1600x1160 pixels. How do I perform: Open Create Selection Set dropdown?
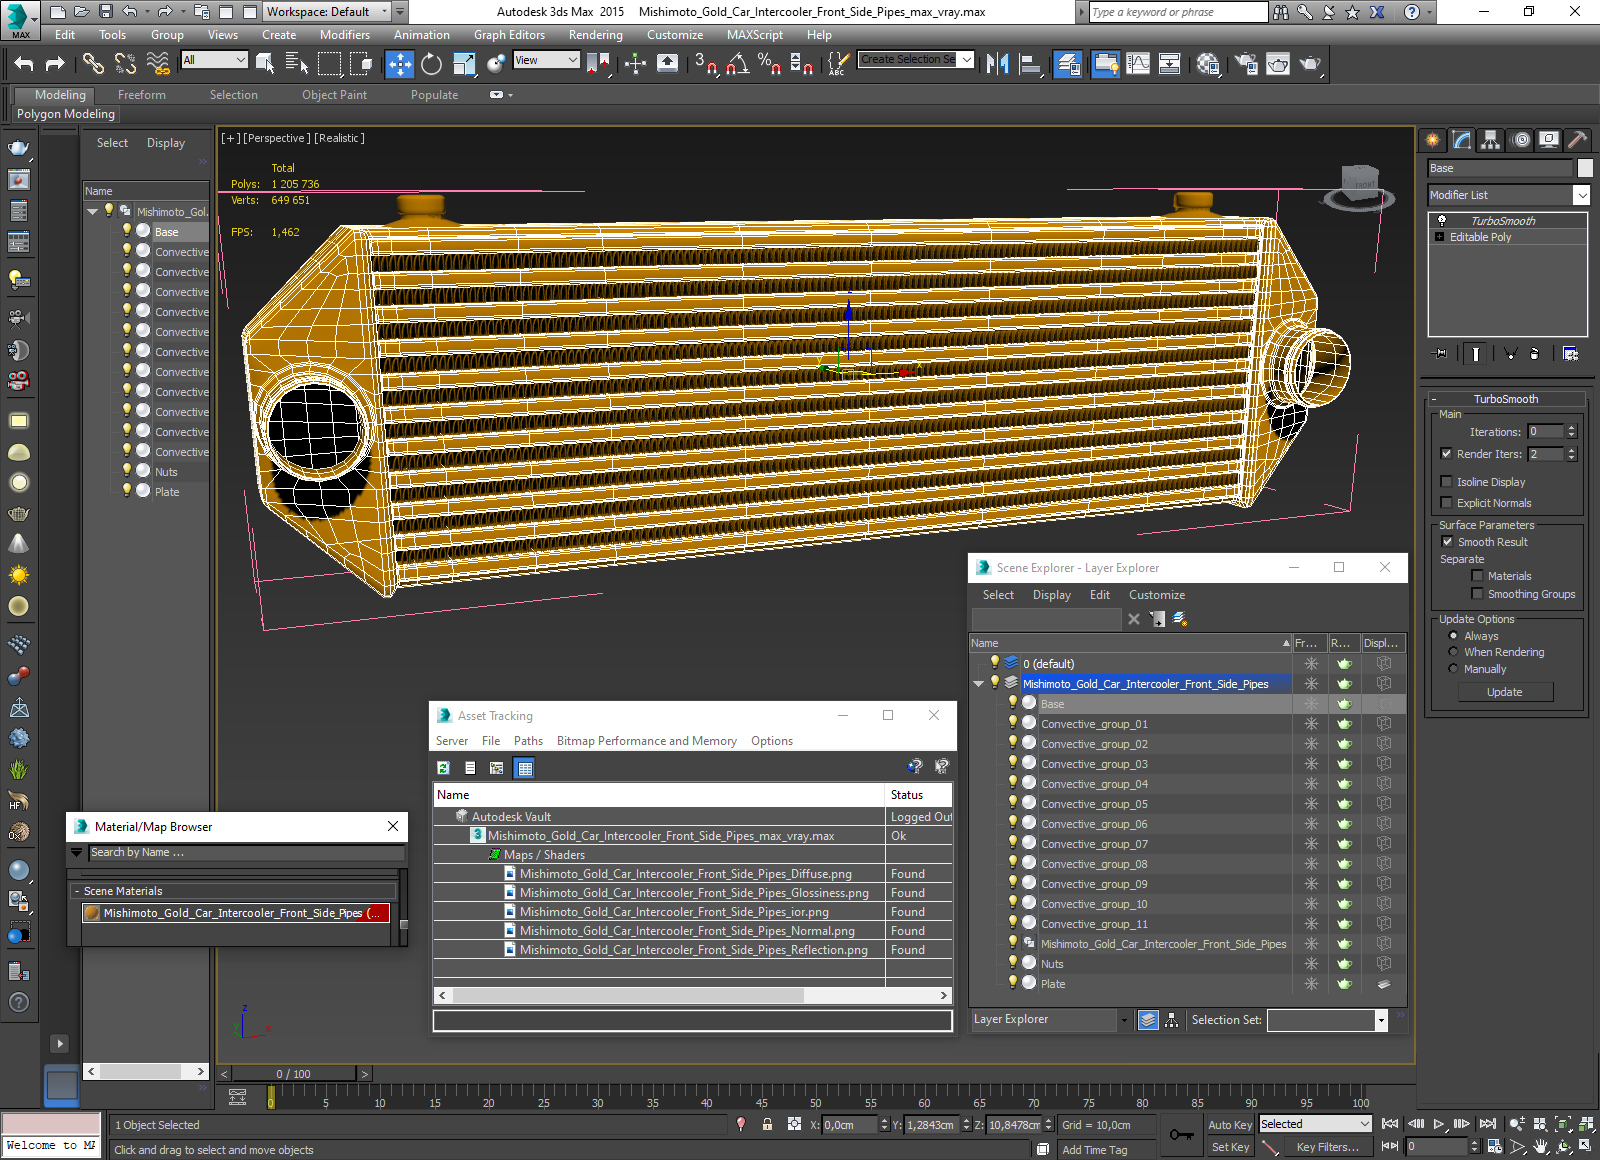967,60
